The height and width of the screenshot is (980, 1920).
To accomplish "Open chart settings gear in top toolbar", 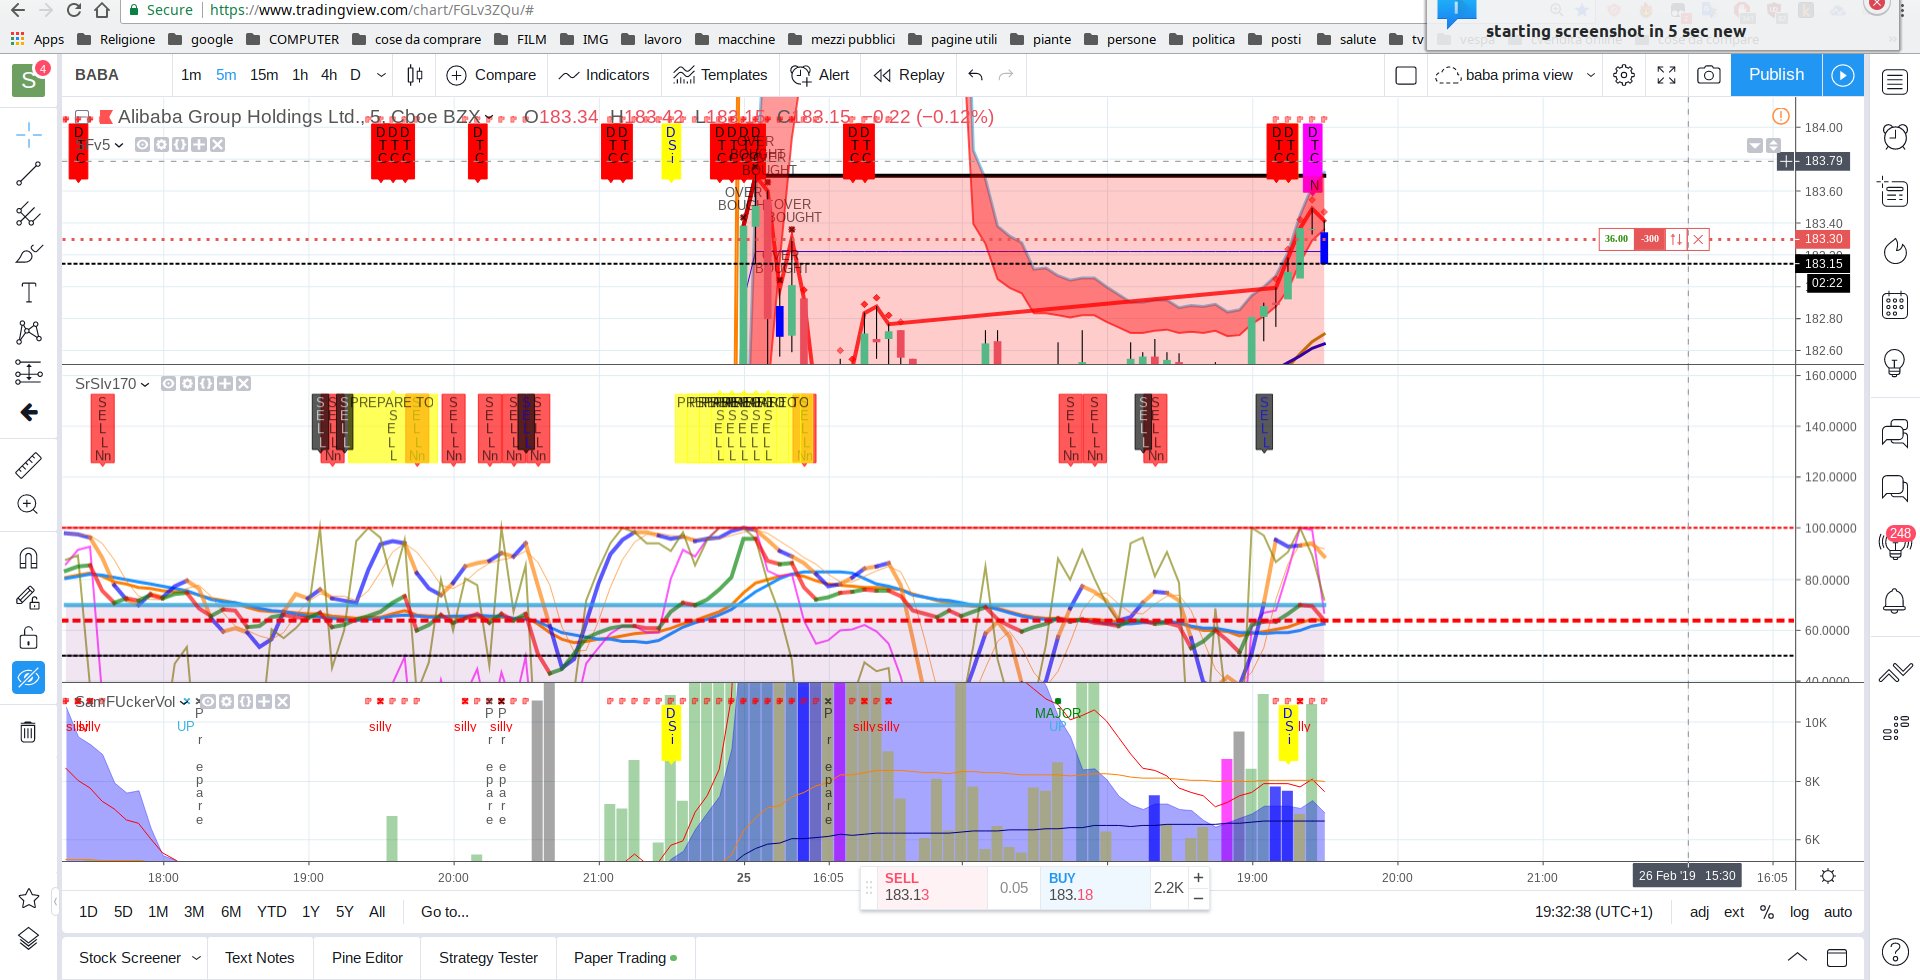I will [x=1624, y=75].
